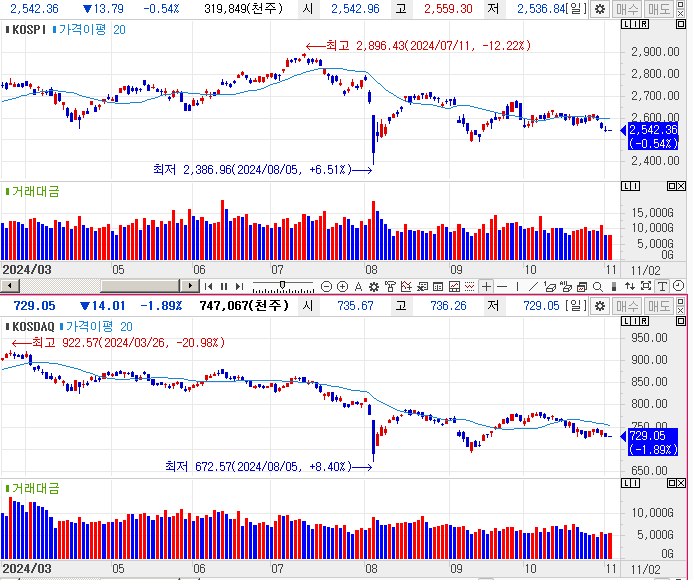Maximize the KOSPI 거래대금 volume pane
693x580 pixels.
[671, 186]
